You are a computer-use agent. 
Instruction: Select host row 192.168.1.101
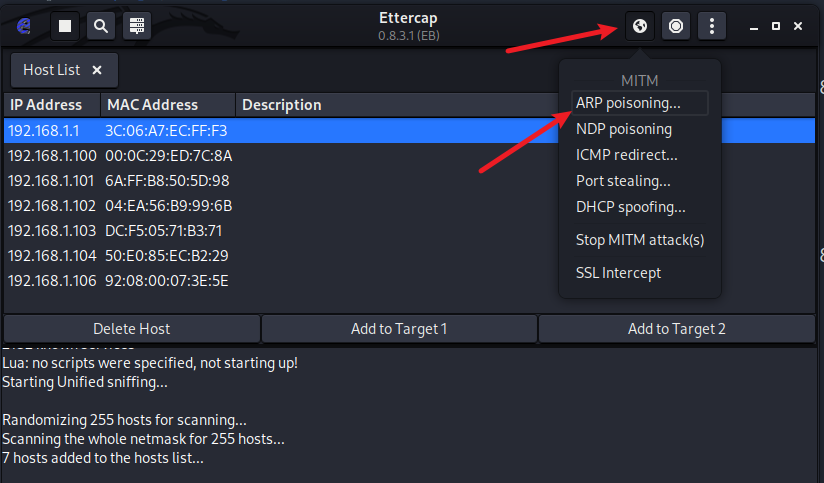pos(409,181)
